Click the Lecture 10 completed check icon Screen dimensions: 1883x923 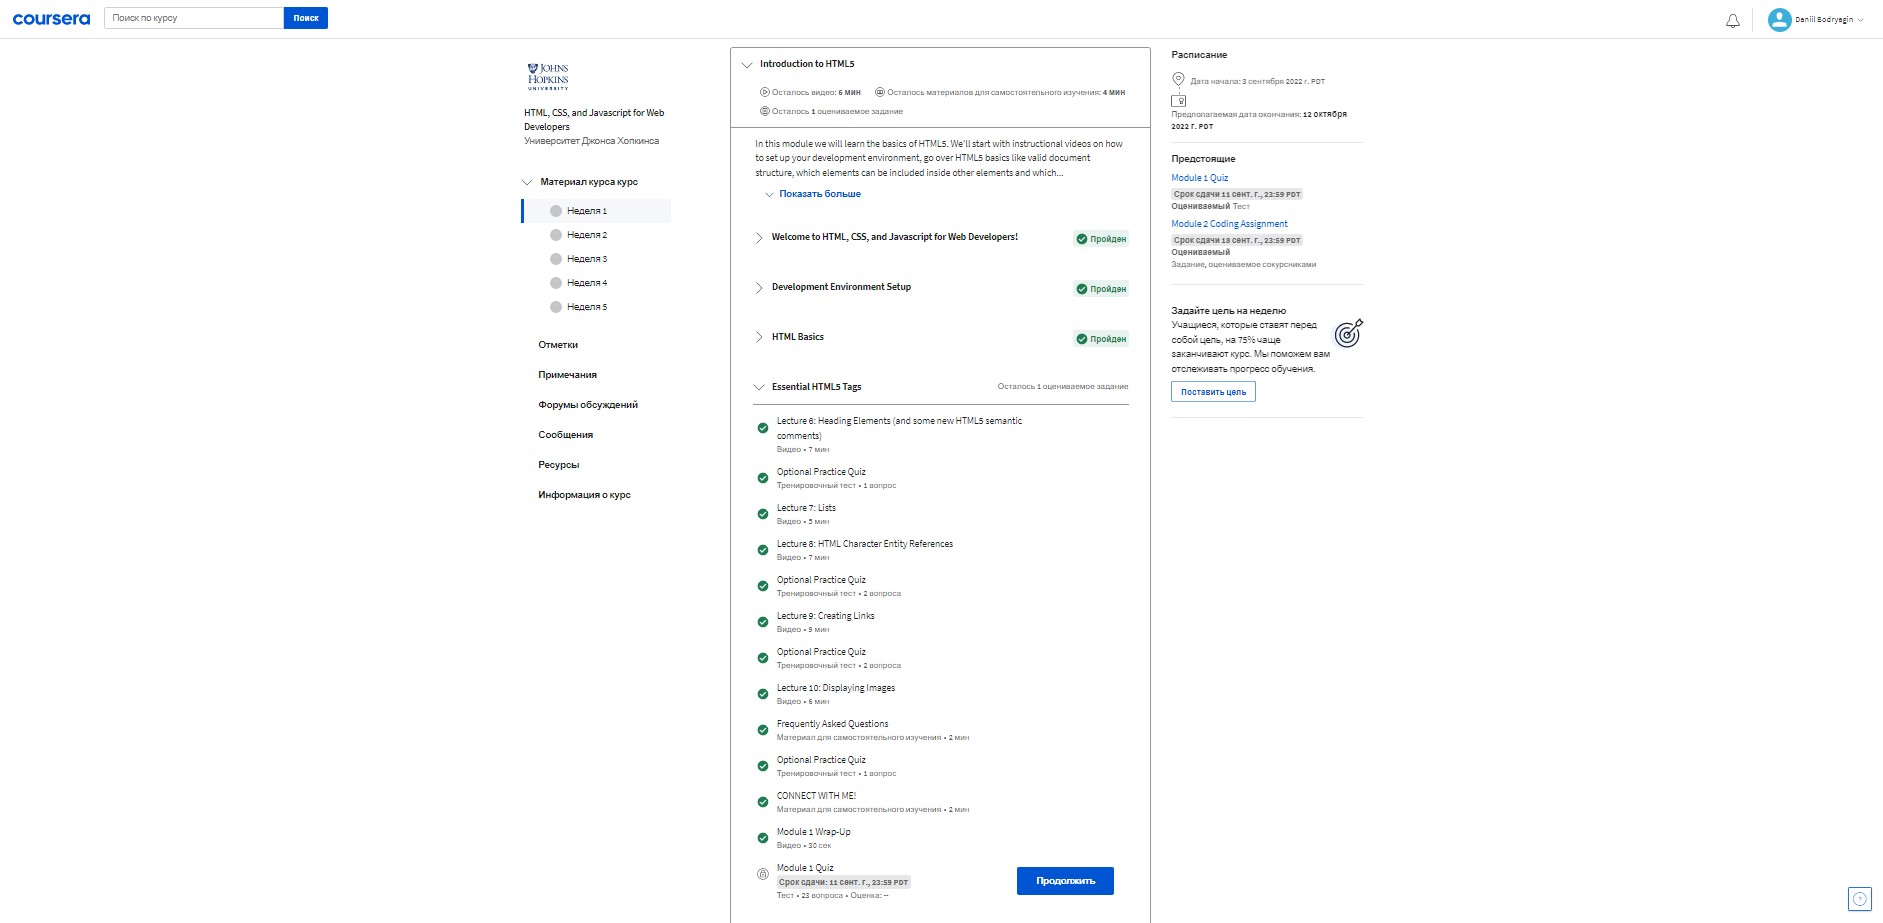763,694
